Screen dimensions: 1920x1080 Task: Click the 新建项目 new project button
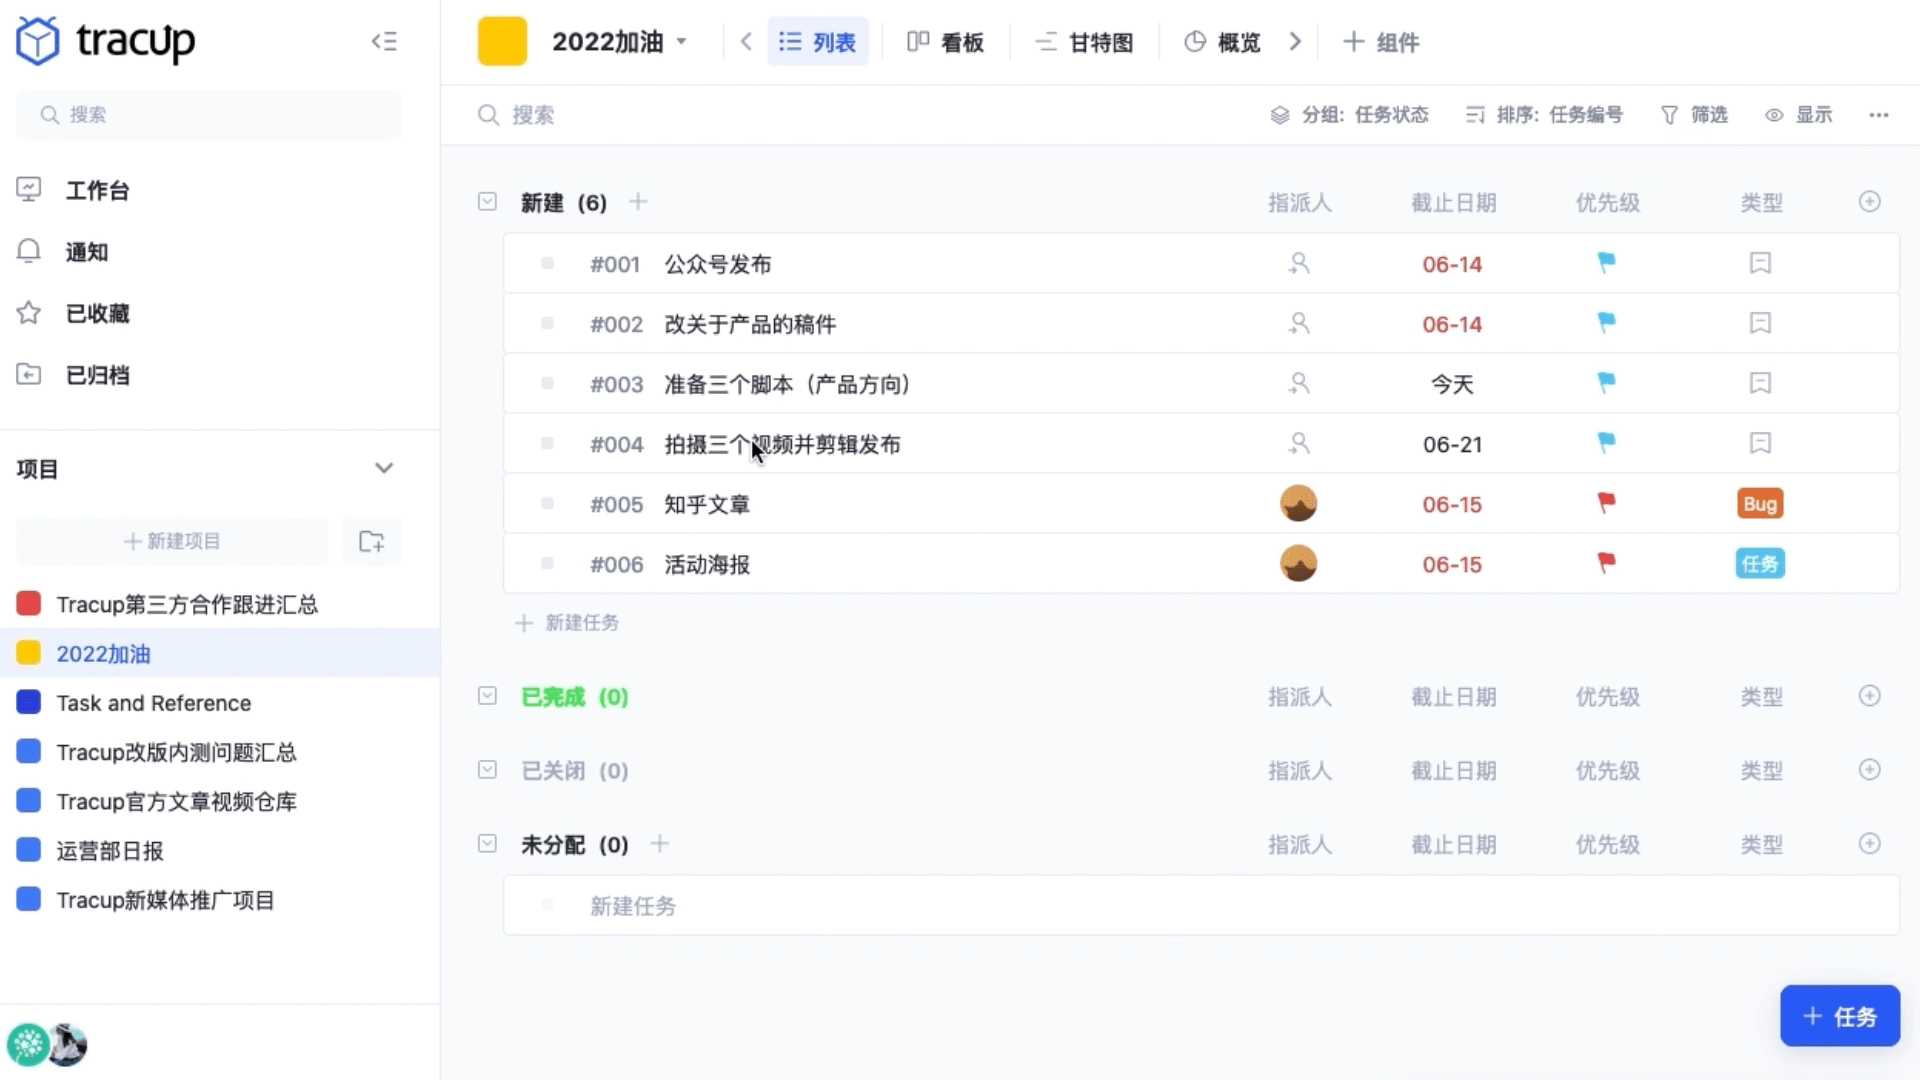click(x=170, y=541)
